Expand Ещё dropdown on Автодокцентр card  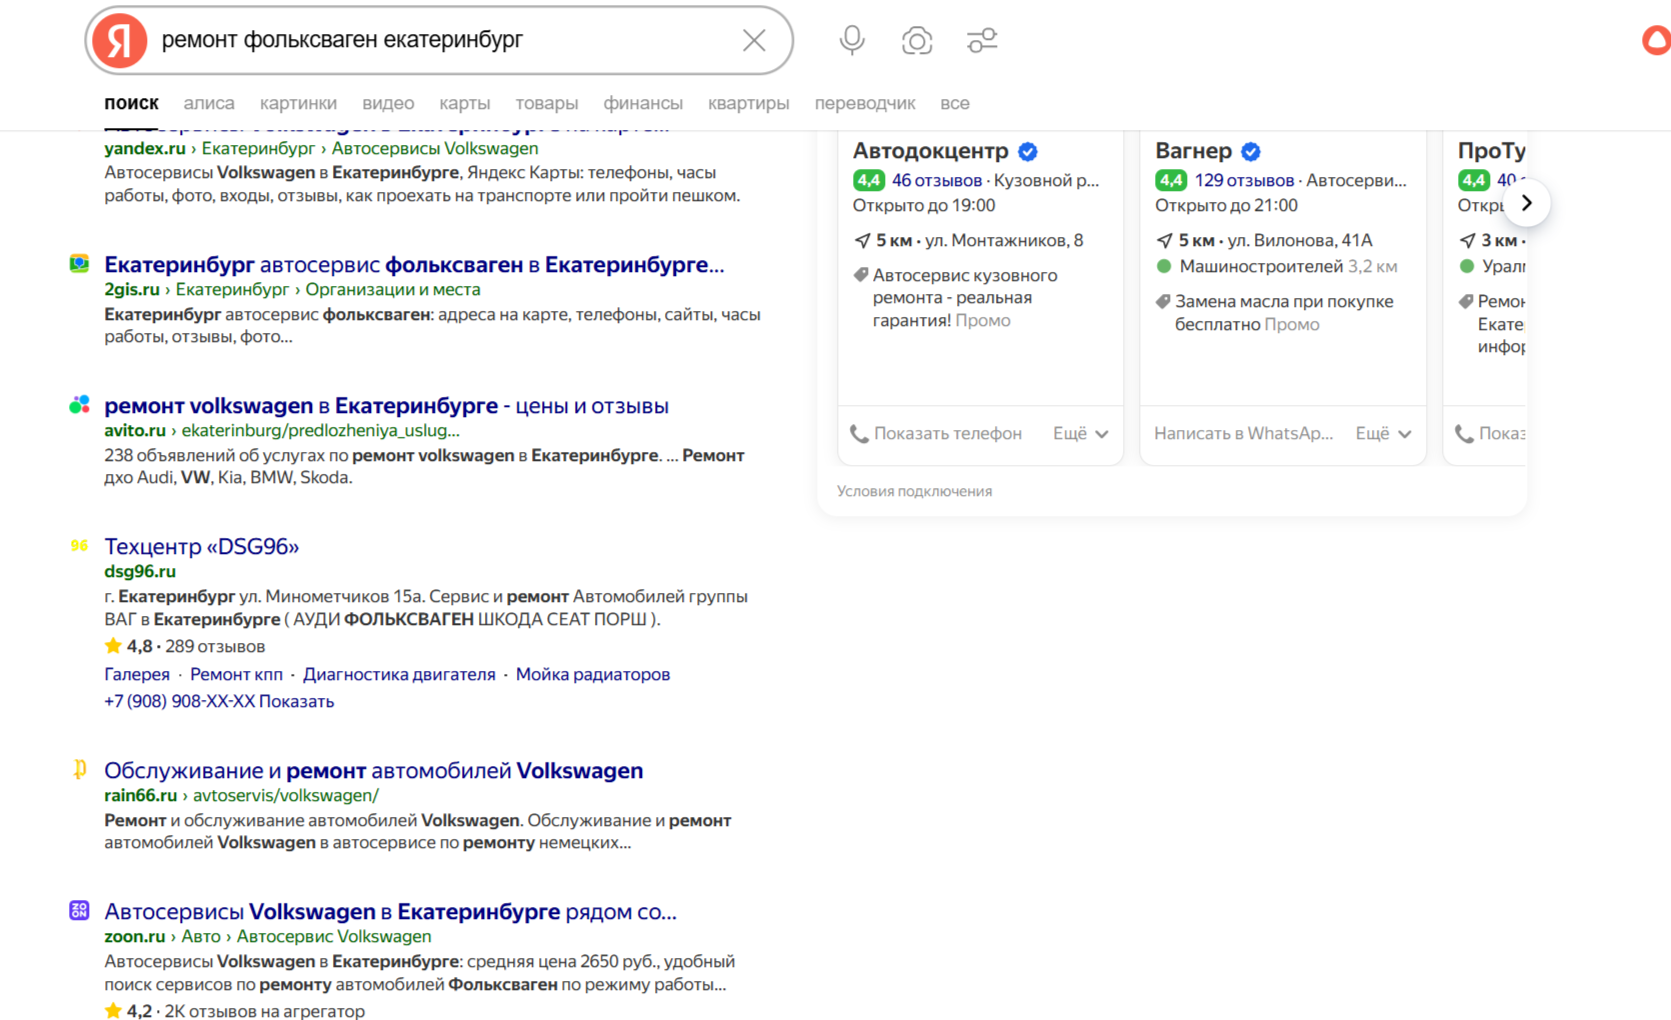pos(1080,433)
